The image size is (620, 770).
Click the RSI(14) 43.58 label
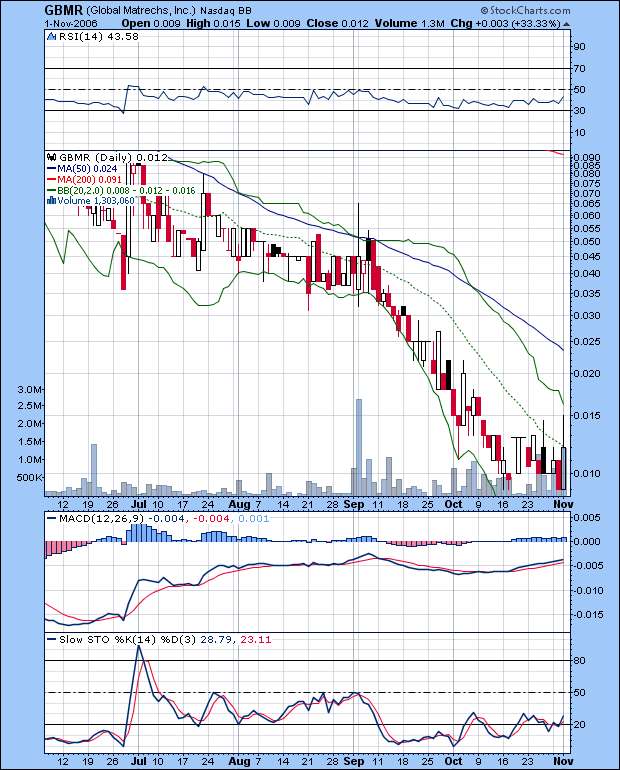(99, 36)
